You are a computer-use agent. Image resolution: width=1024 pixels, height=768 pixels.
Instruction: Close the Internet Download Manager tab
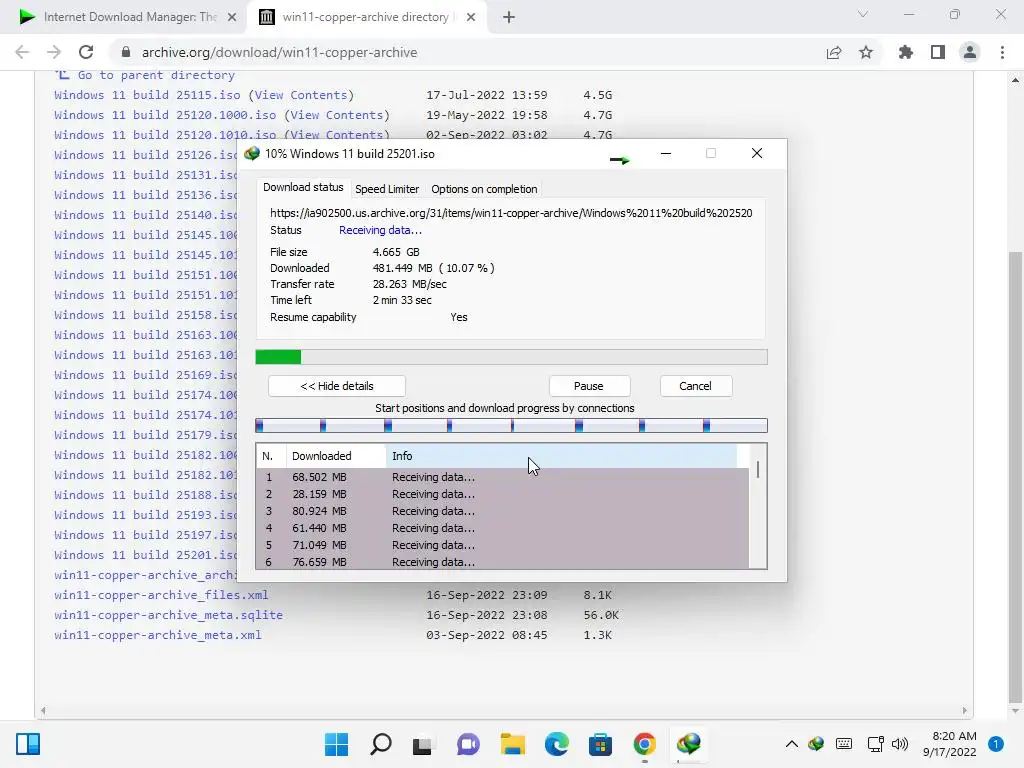pyautogui.click(x=232, y=17)
